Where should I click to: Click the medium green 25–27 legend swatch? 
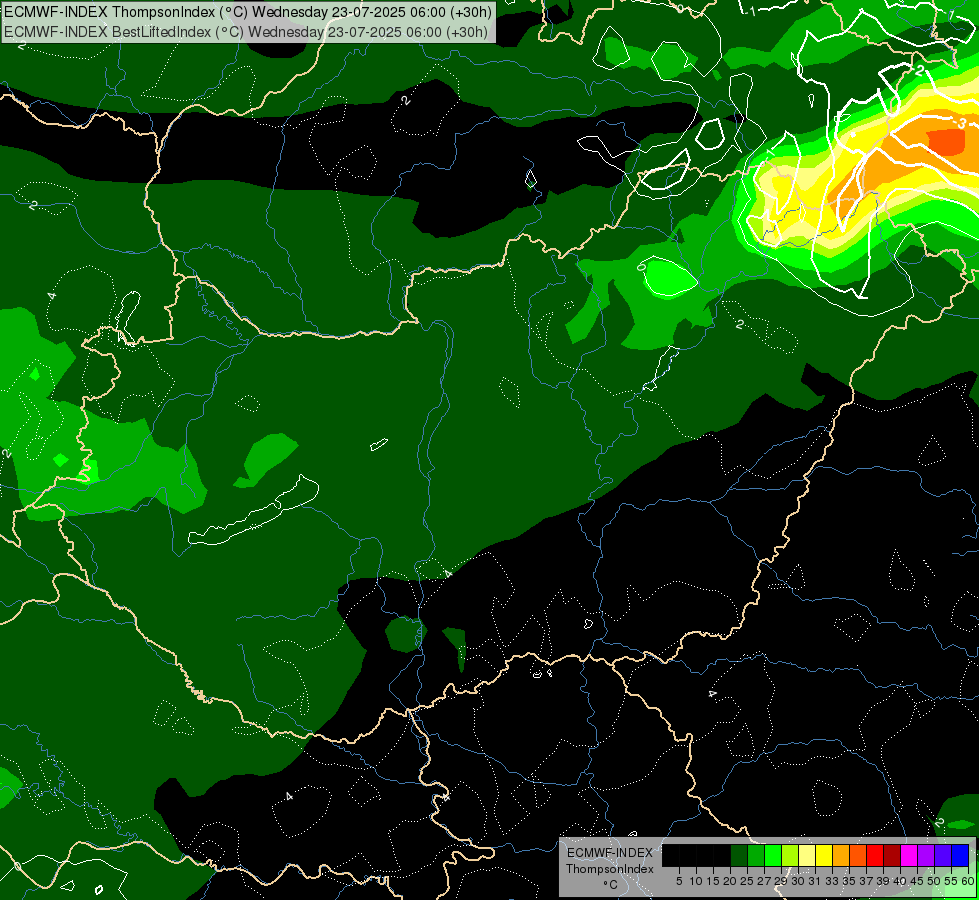[756, 855]
